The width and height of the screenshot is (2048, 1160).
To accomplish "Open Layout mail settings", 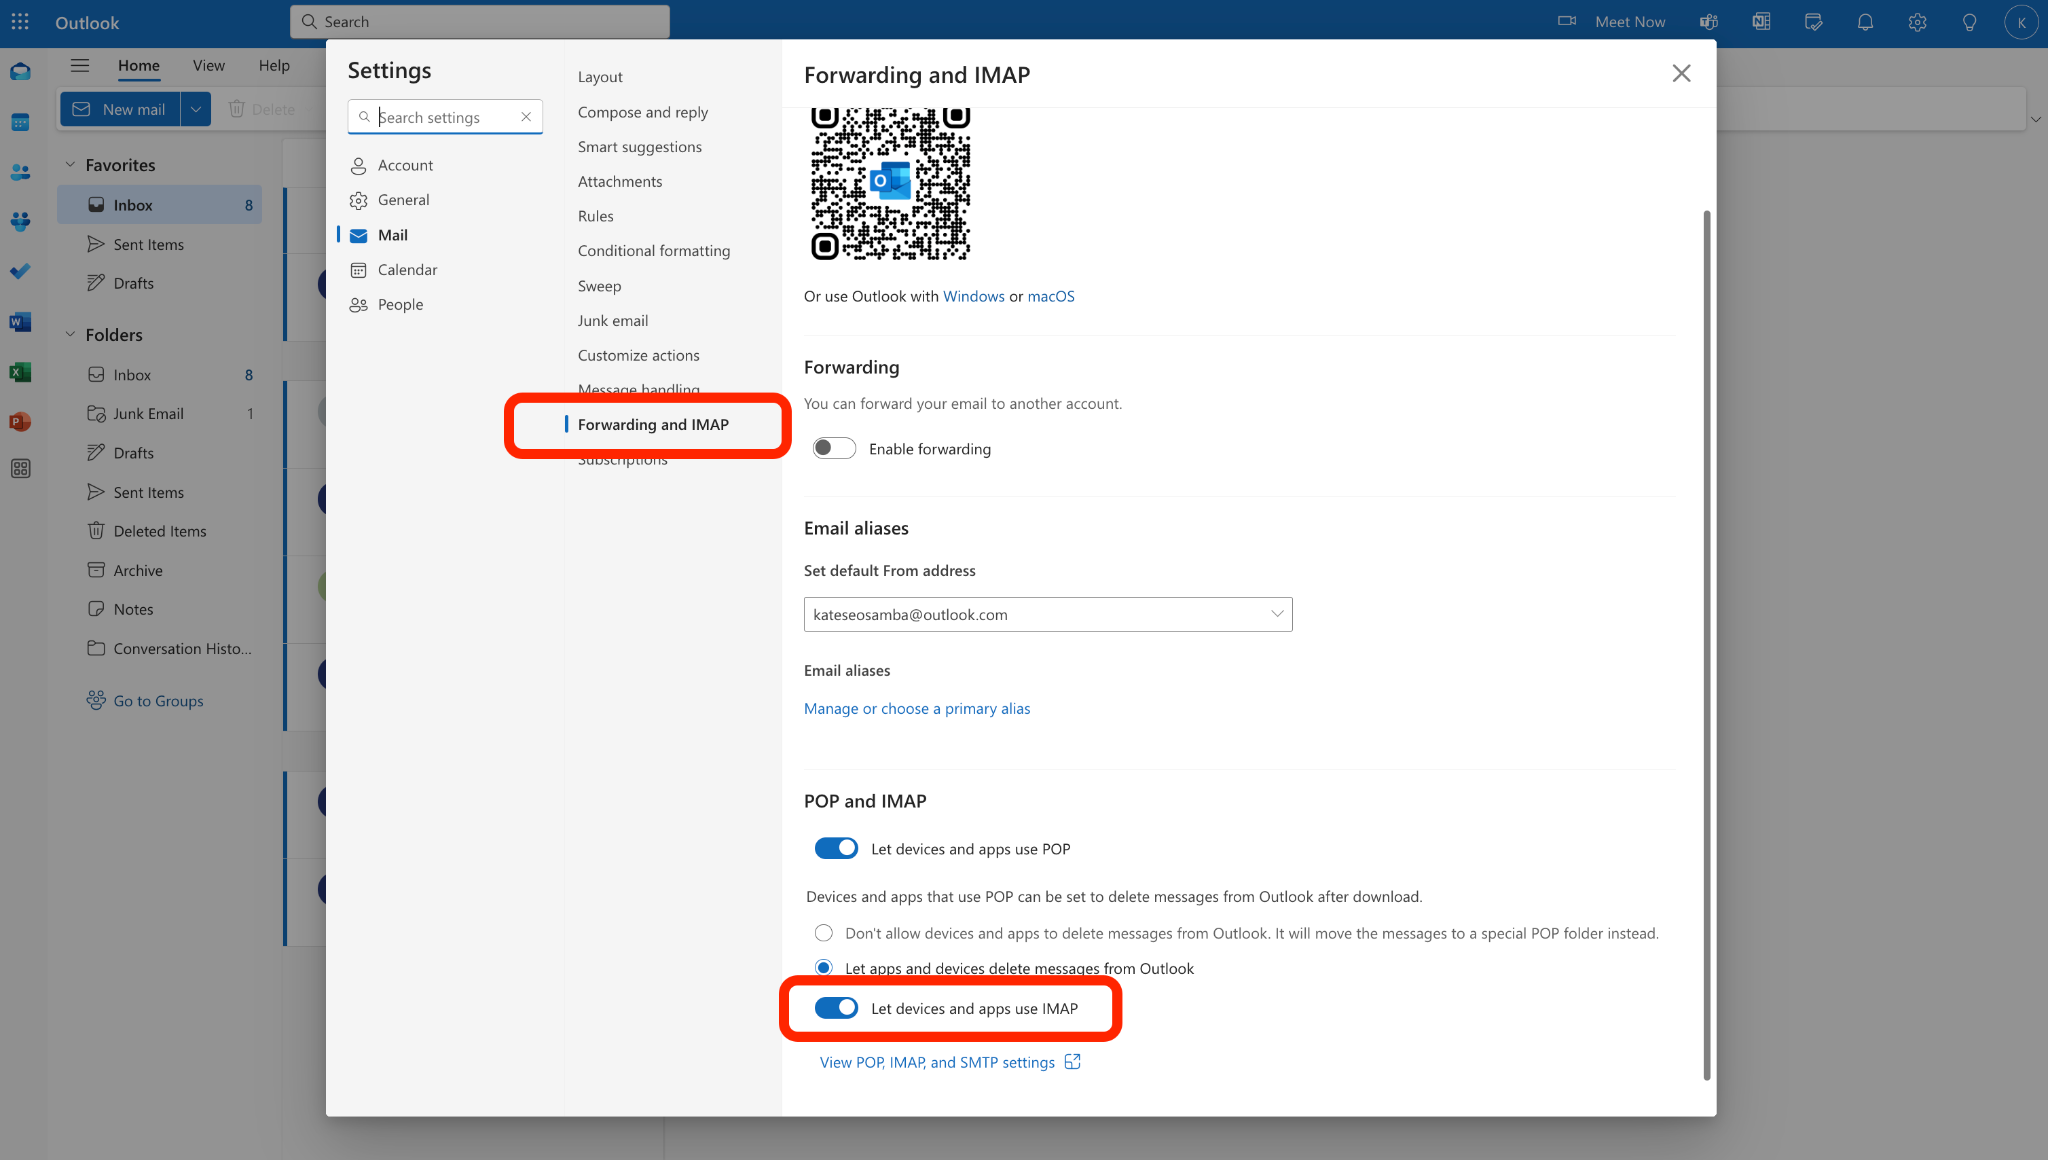I will point(600,77).
